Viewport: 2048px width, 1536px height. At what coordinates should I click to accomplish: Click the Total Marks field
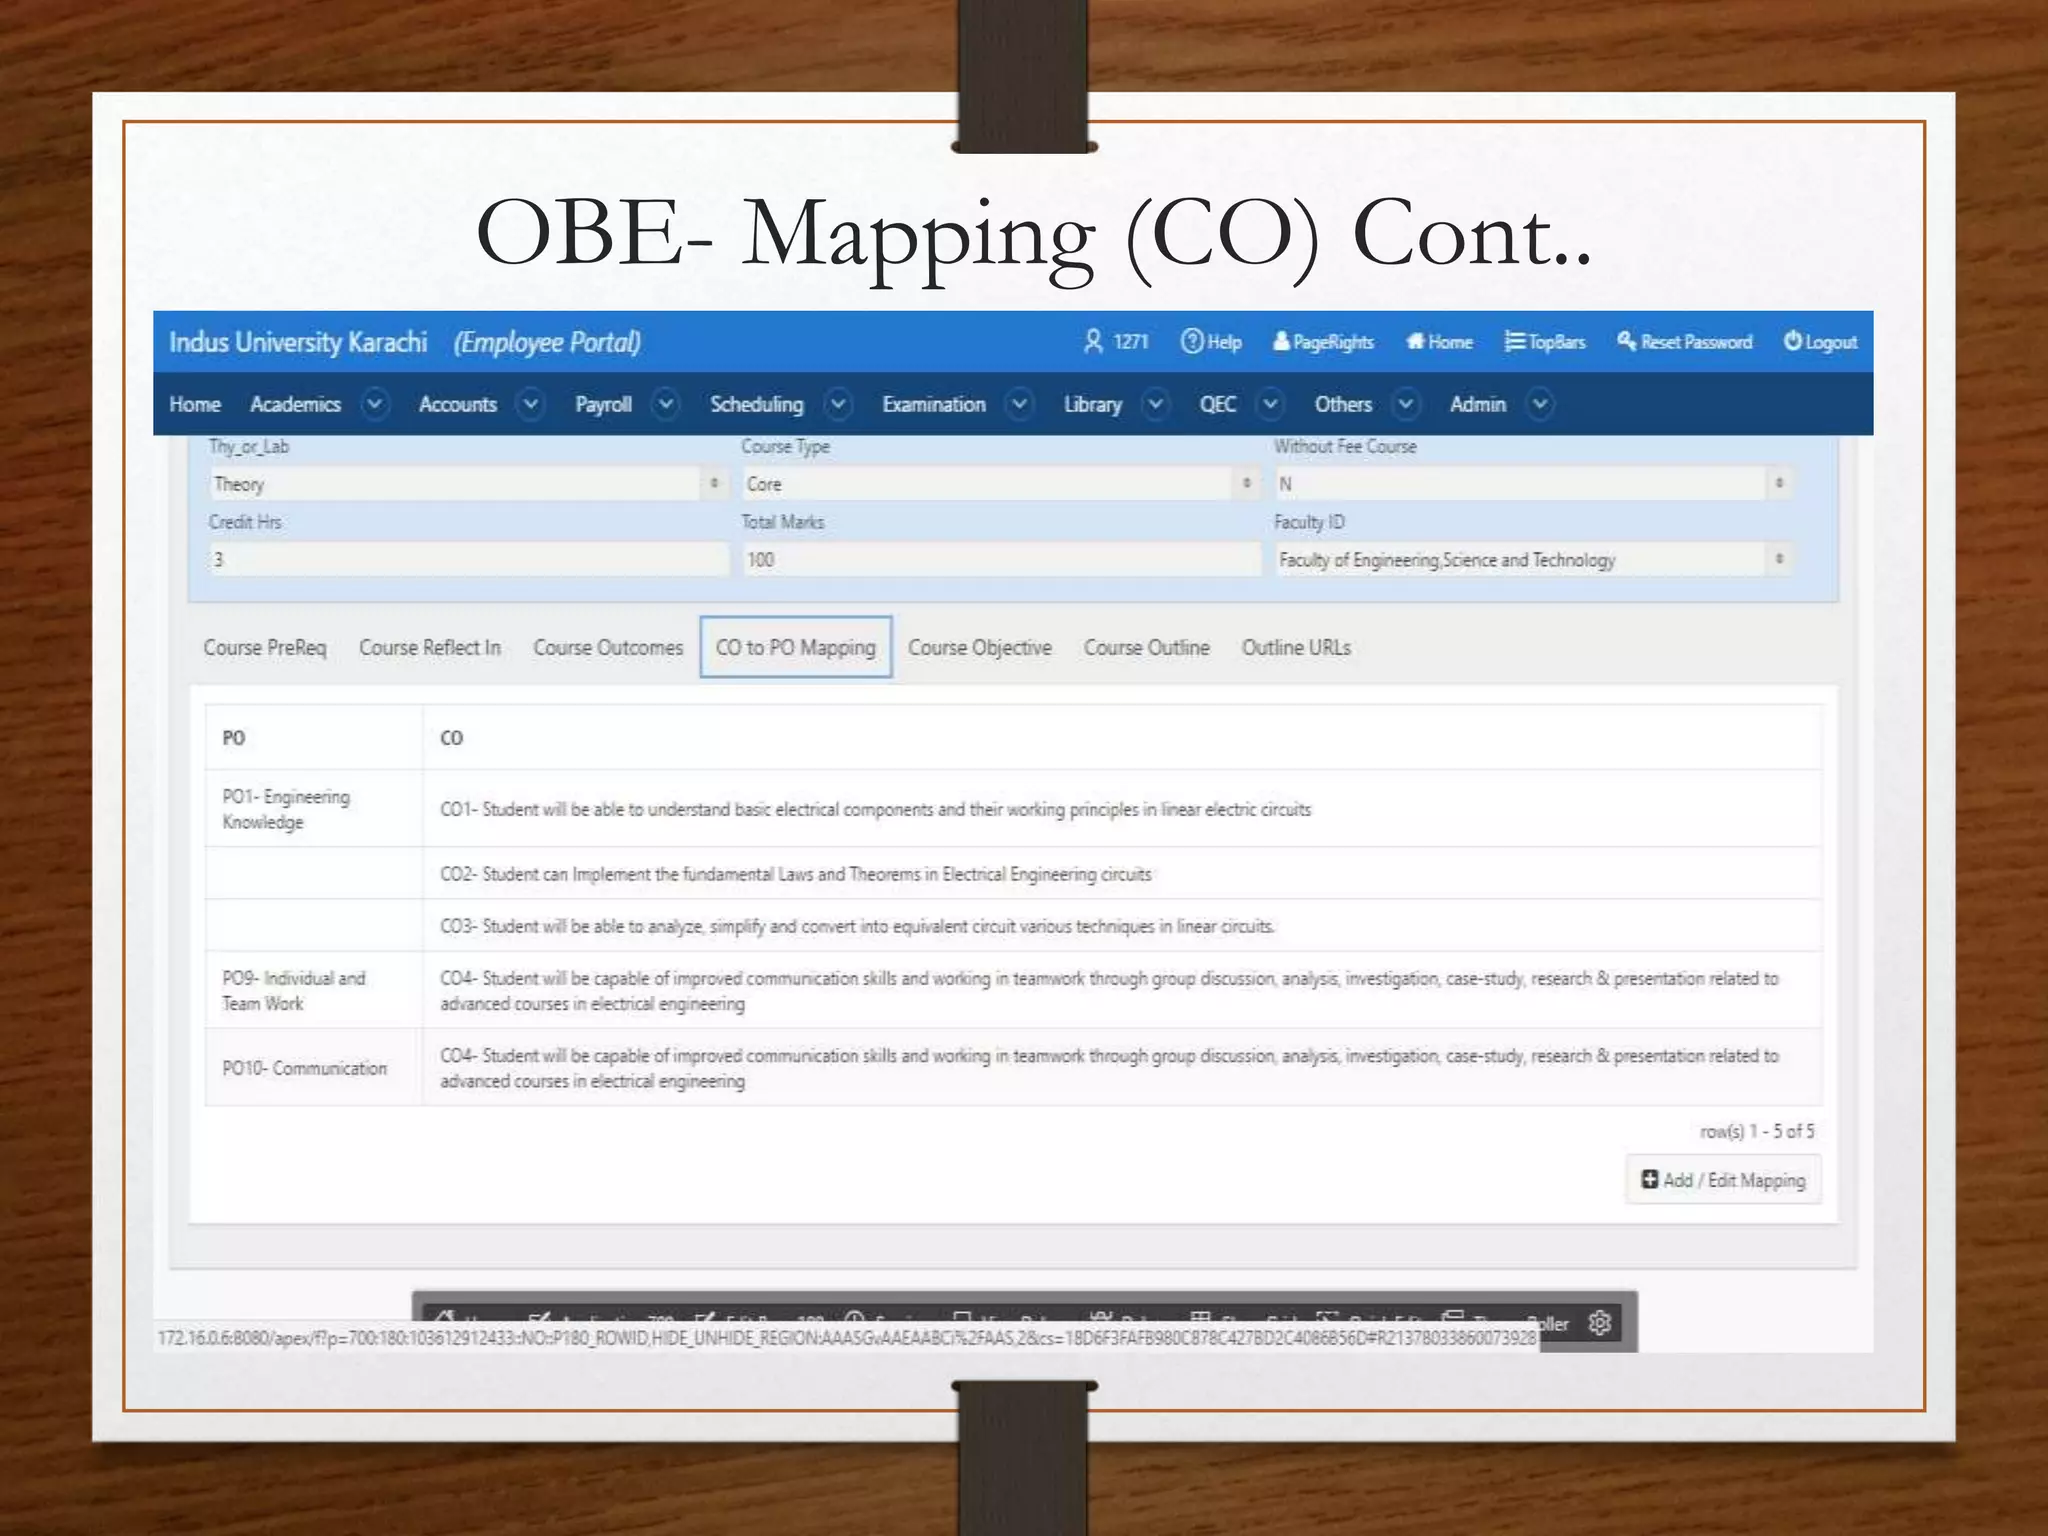pos(1001,559)
